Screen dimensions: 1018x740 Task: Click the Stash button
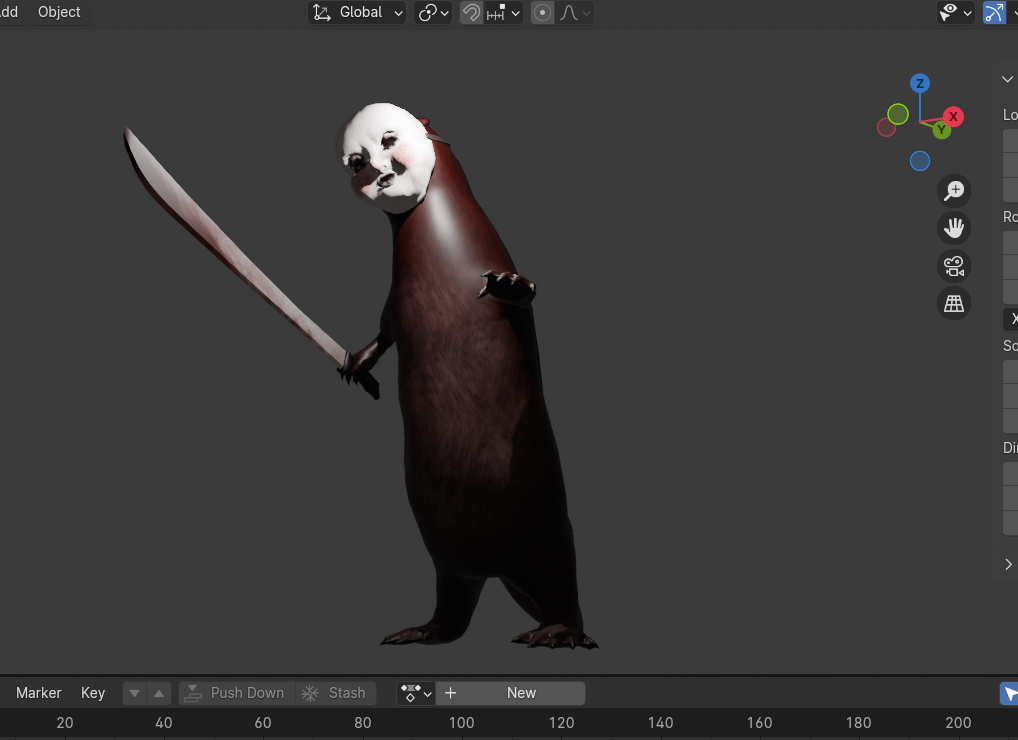coord(336,693)
